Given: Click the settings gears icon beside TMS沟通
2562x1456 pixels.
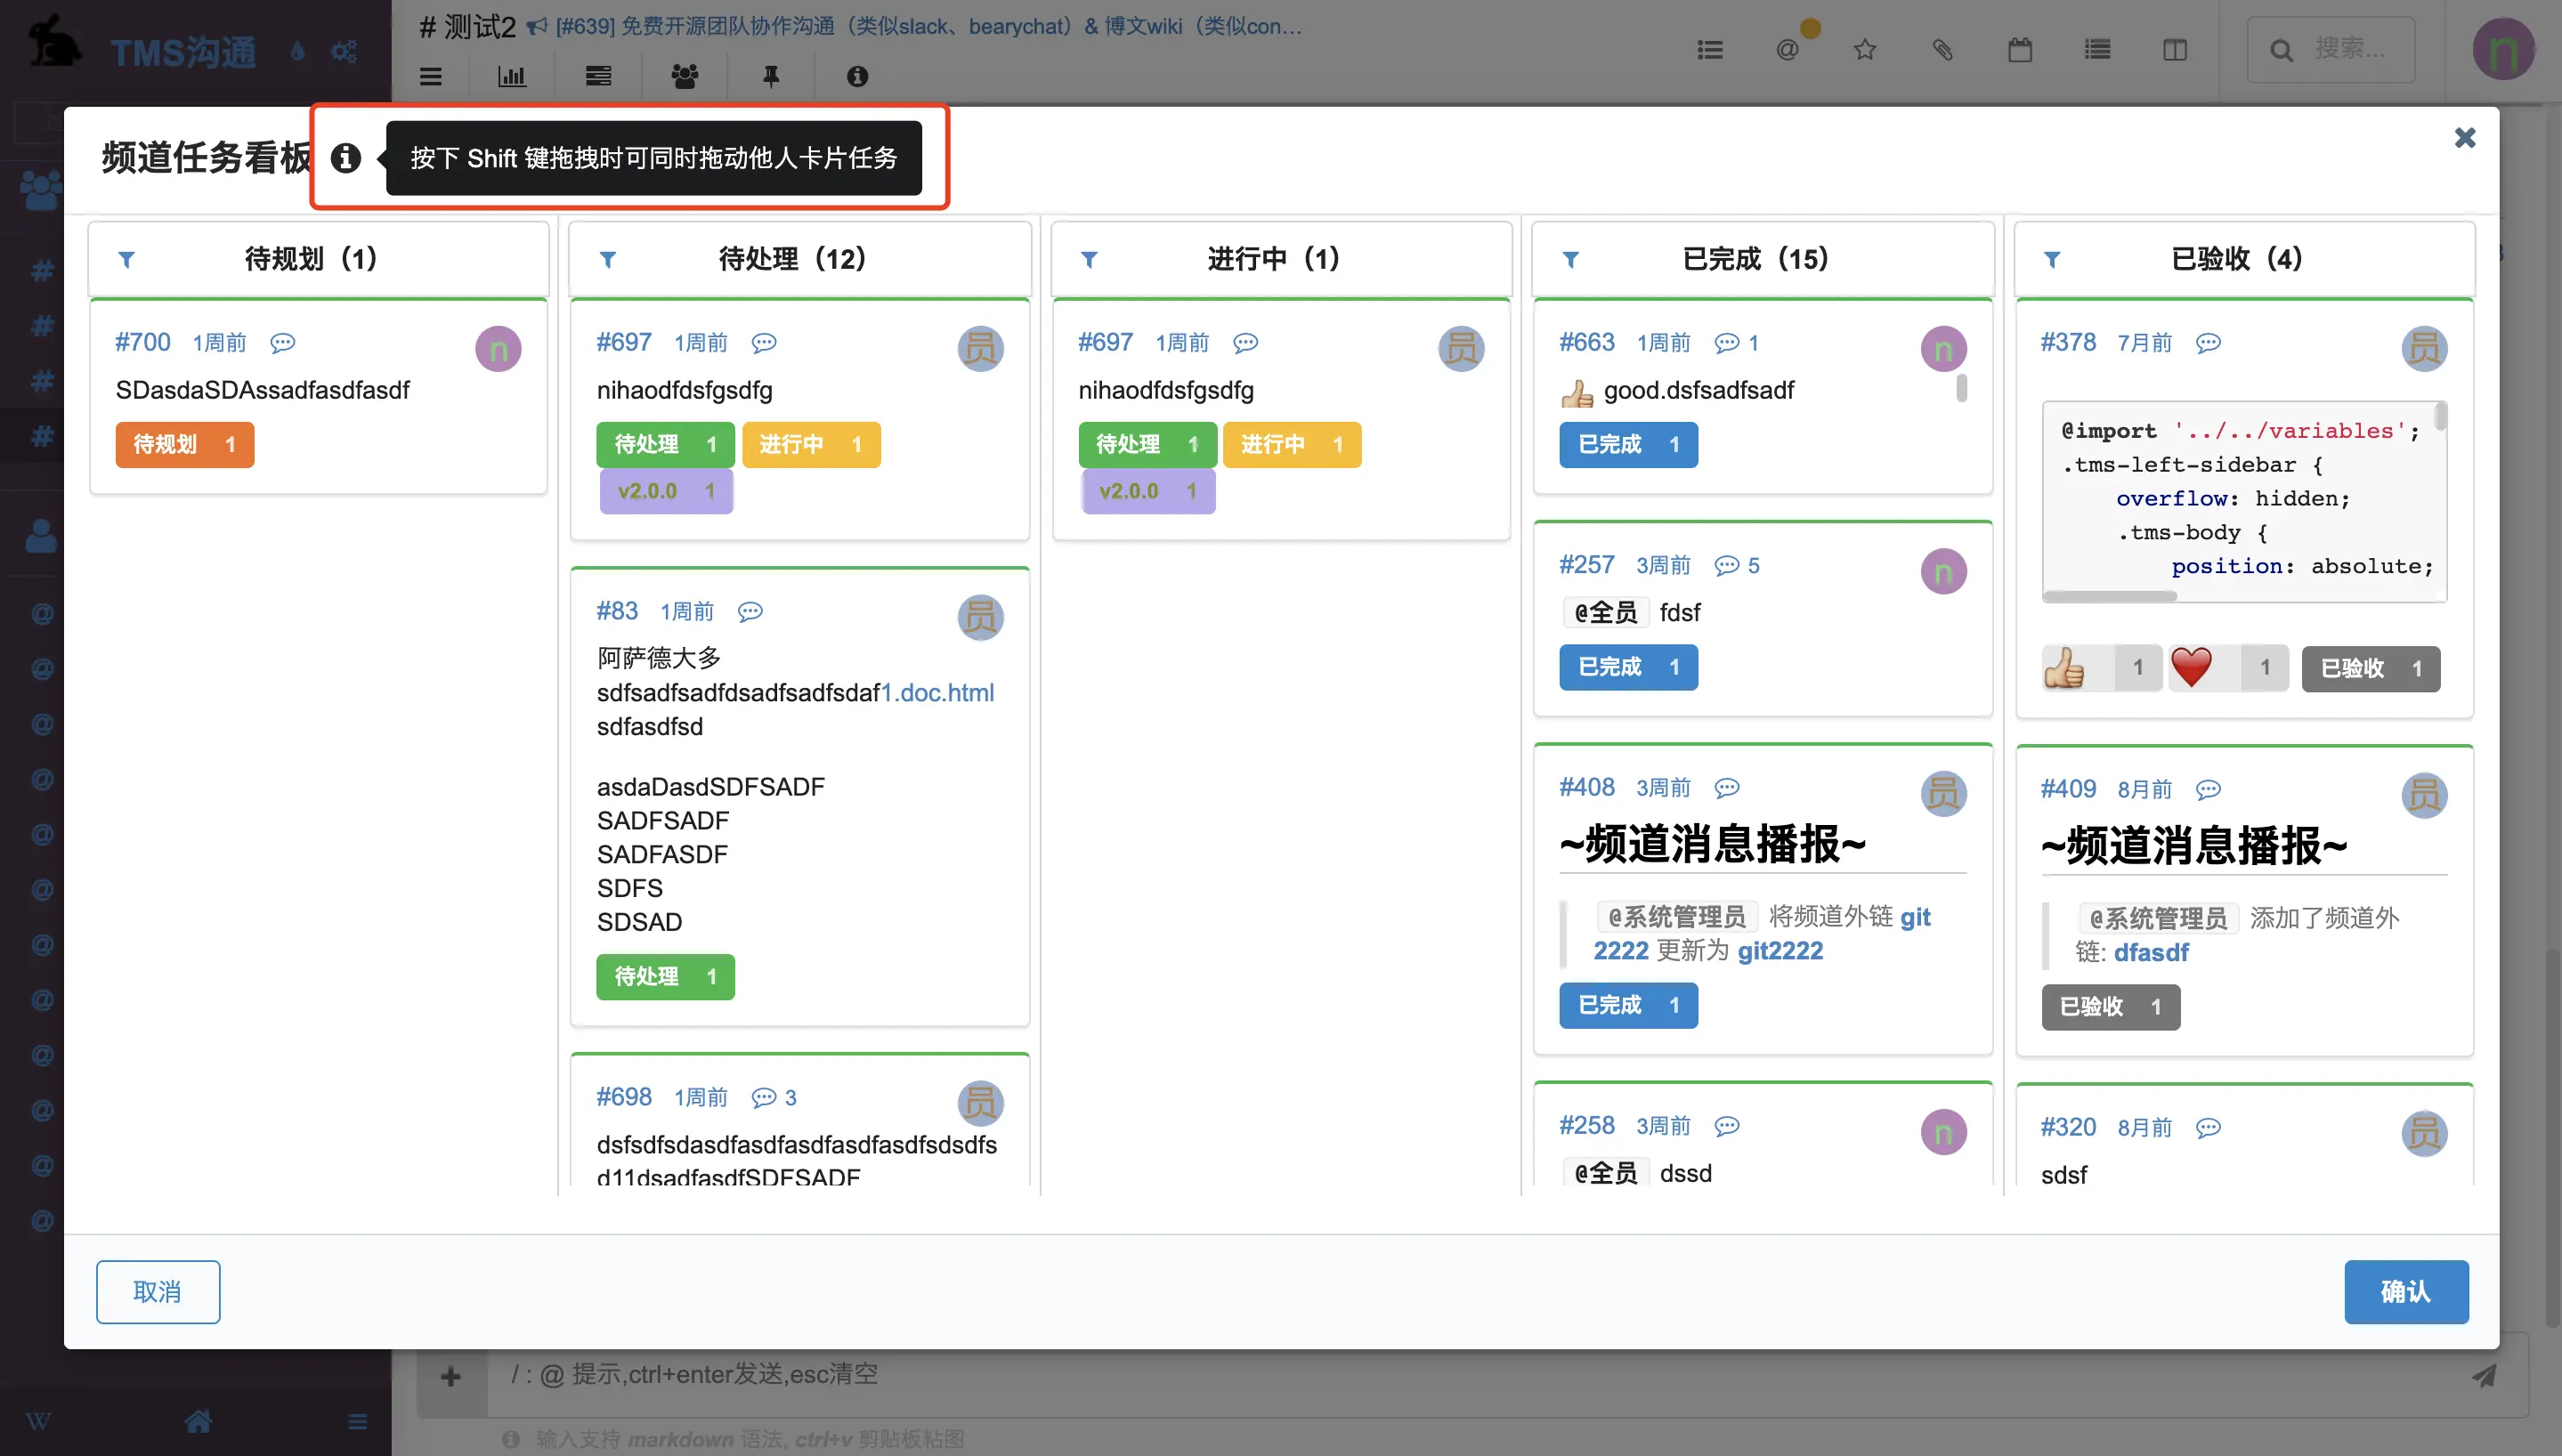Looking at the screenshot, I should (x=344, y=51).
